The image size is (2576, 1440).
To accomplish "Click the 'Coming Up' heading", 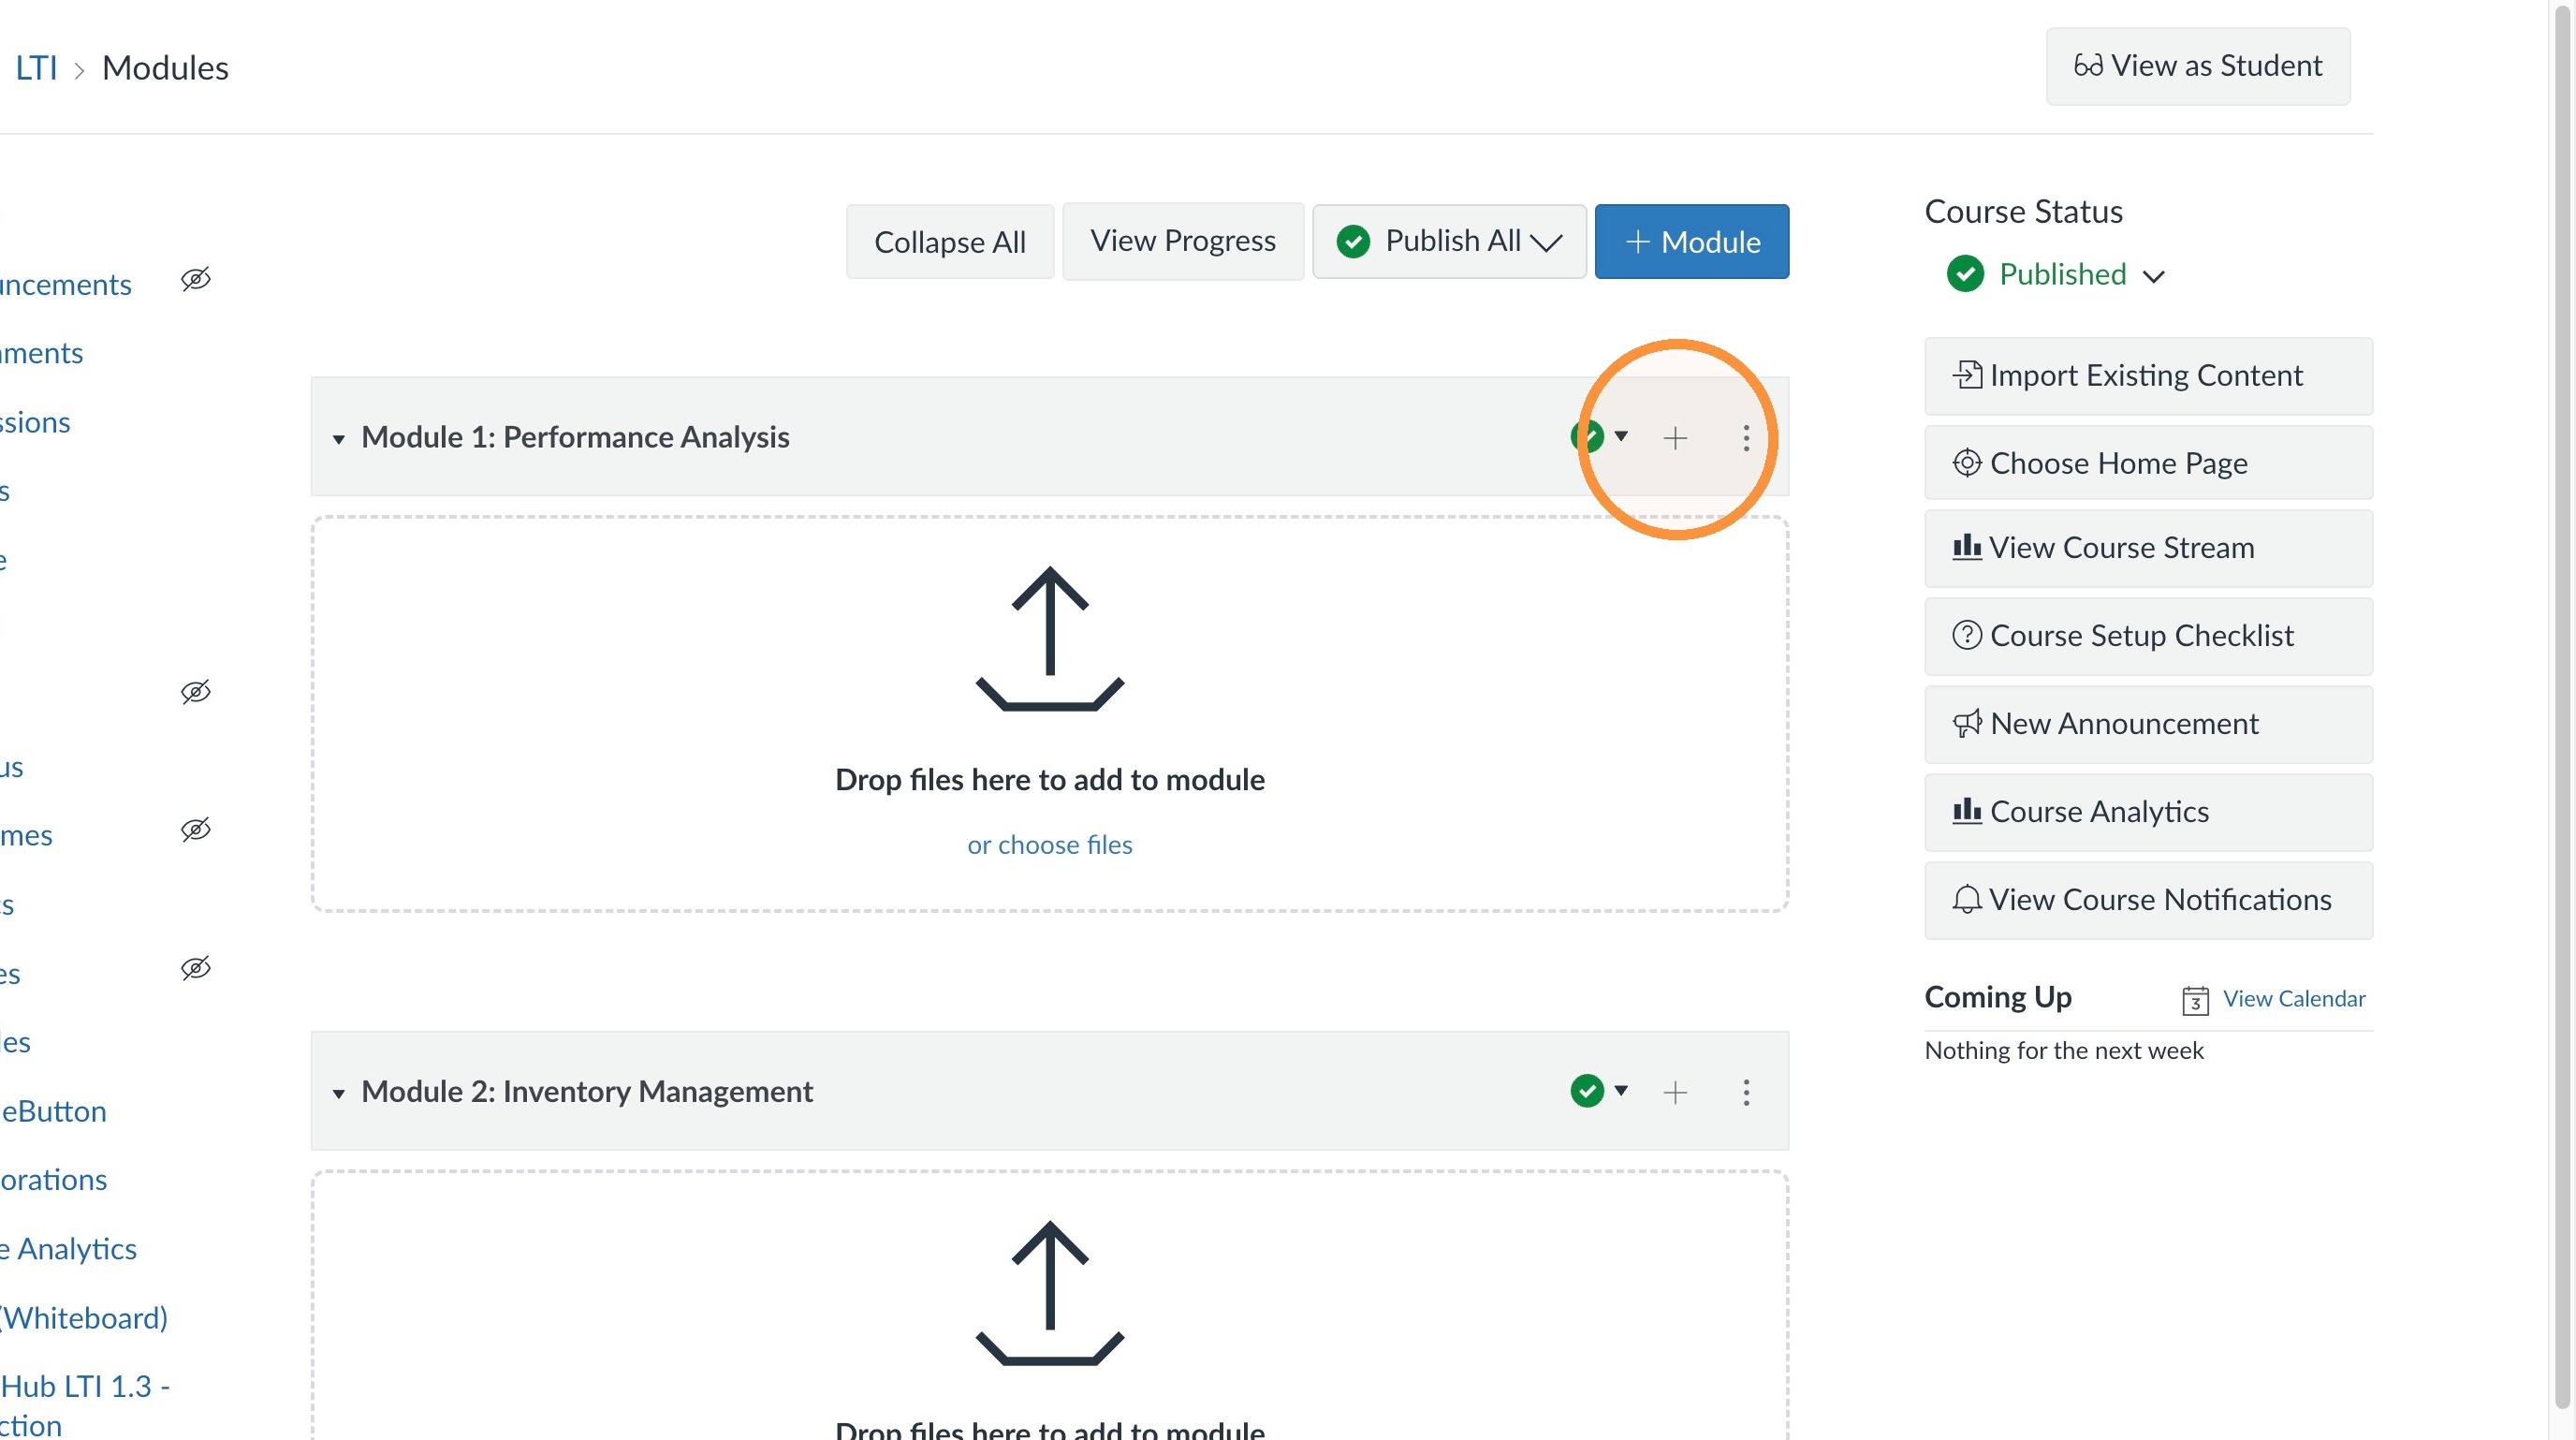I will pyautogui.click(x=1998, y=997).
